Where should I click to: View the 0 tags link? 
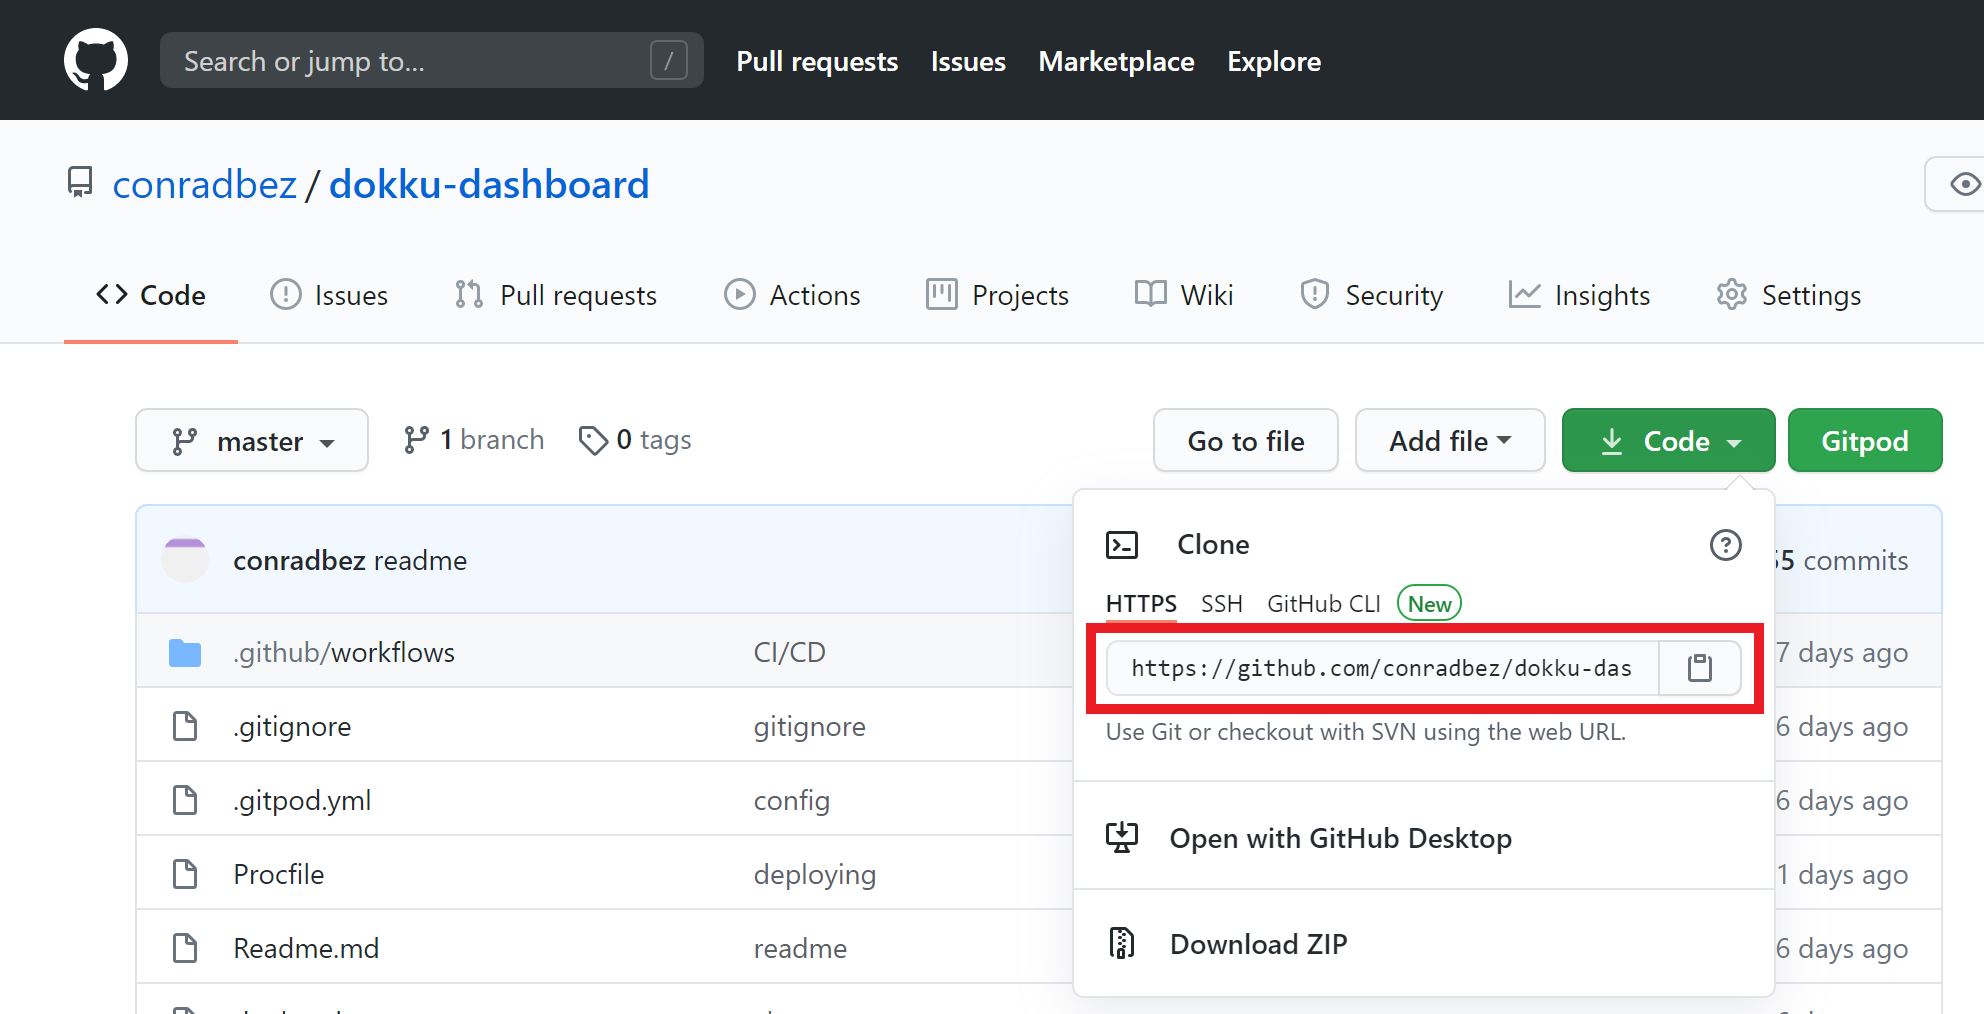tap(635, 440)
